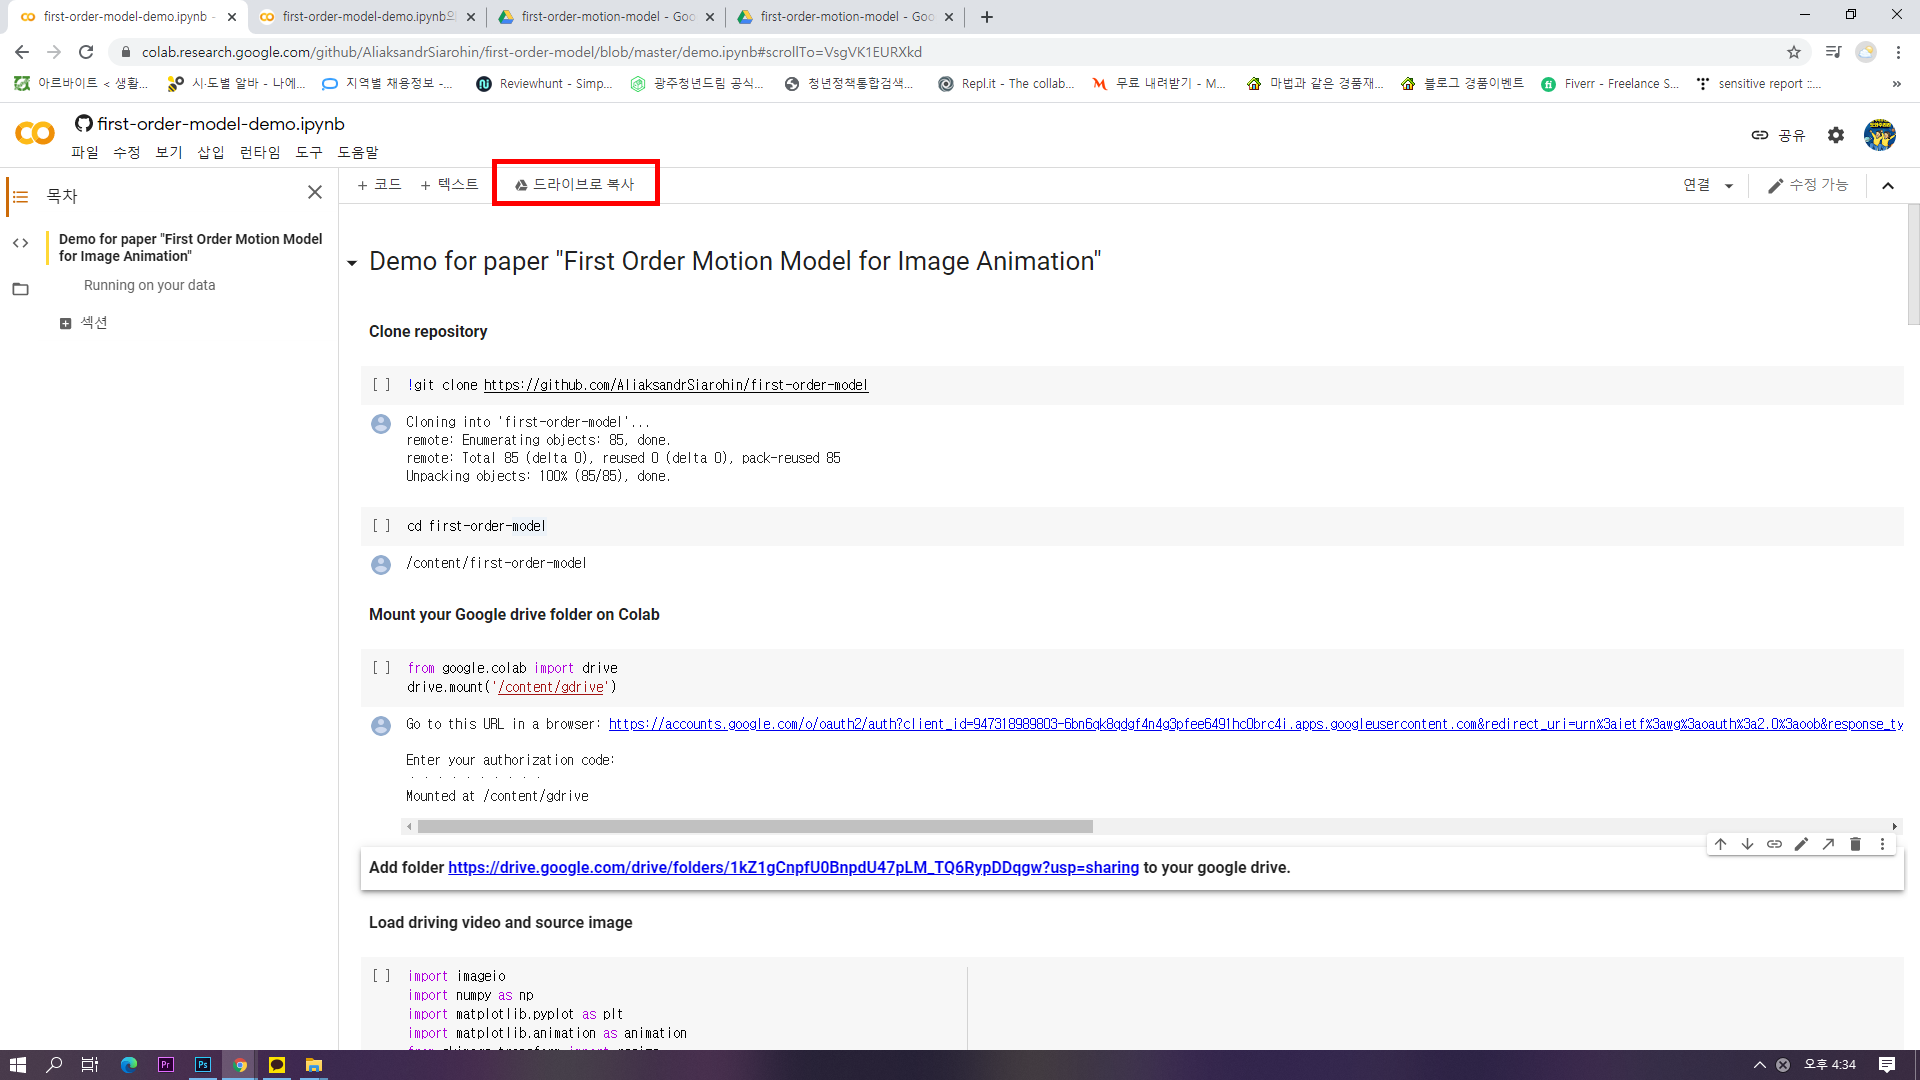The image size is (1920, 1080).
Task: Run the drive mount cell
Action: [381, 668]
